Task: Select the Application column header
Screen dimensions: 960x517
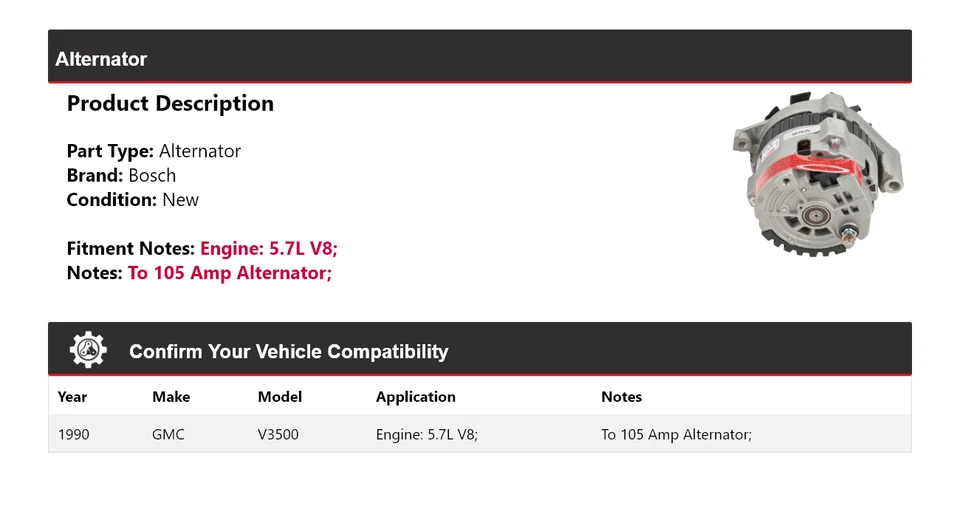Action: [416, 397]
